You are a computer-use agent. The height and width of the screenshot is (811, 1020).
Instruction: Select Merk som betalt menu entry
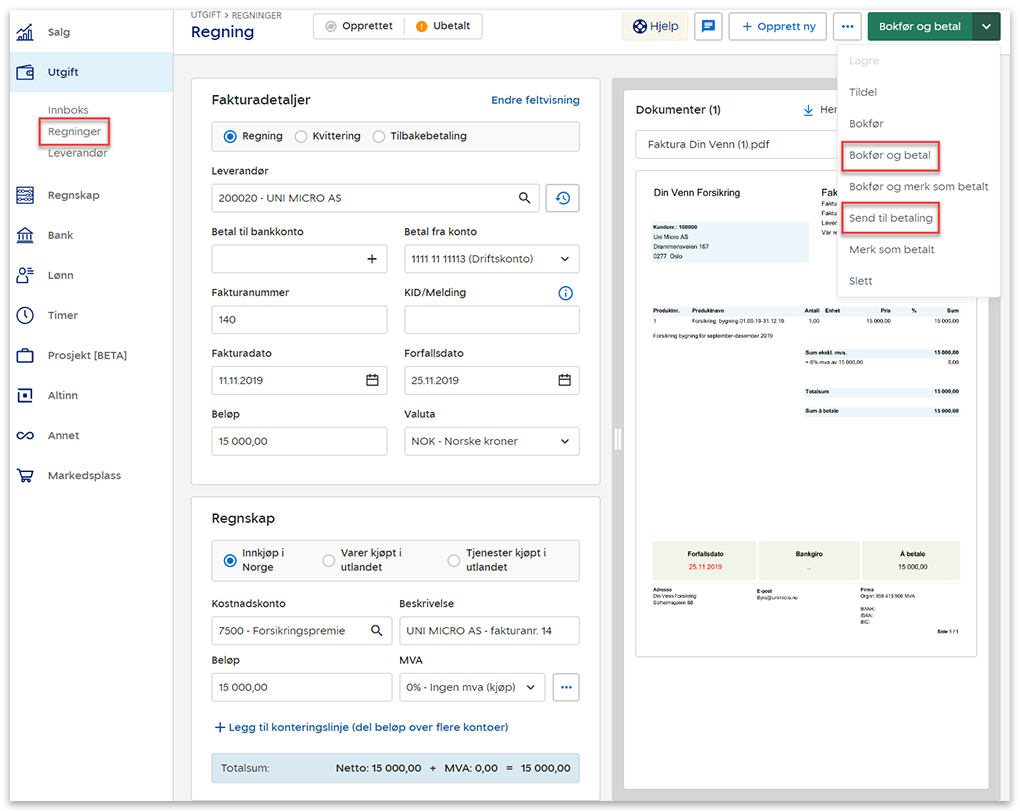[x=891, y=249]
